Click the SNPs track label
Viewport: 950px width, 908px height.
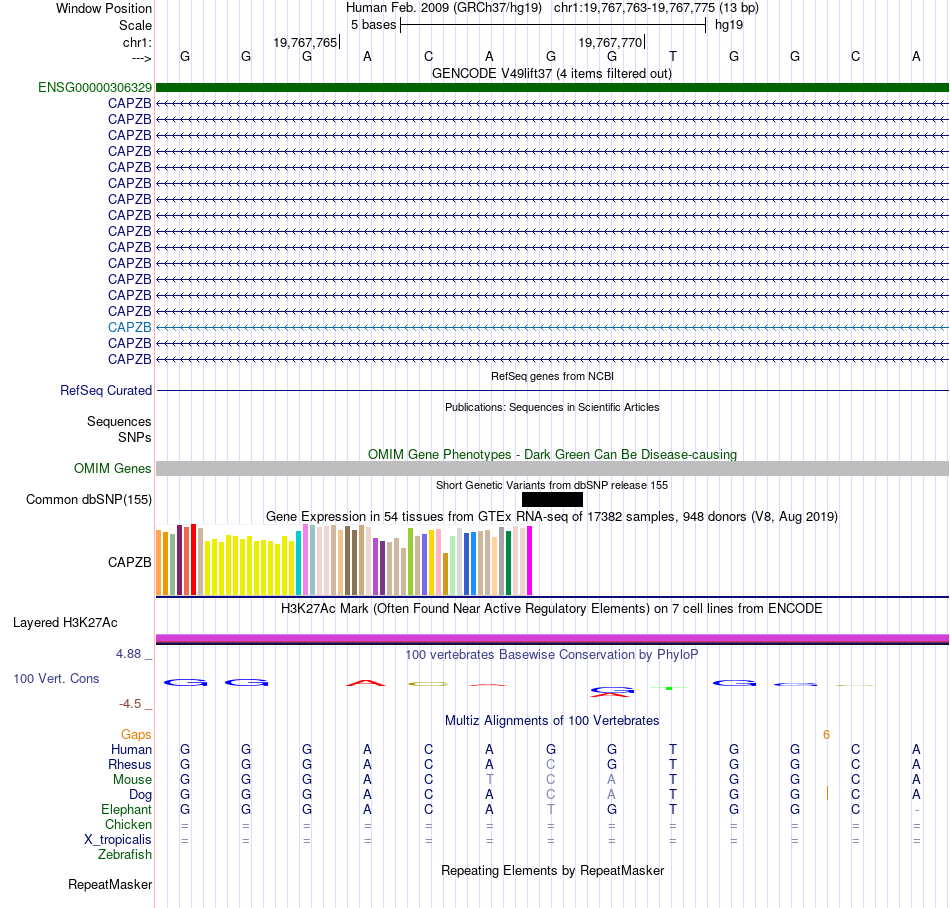(x=135, y=437)
